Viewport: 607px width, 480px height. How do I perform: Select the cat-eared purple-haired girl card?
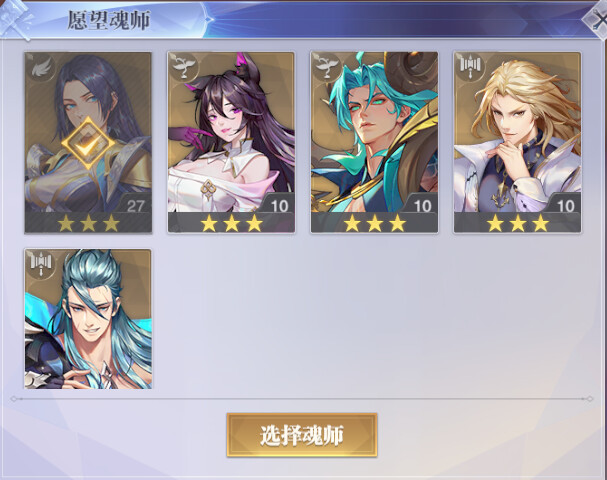point(231,142)
